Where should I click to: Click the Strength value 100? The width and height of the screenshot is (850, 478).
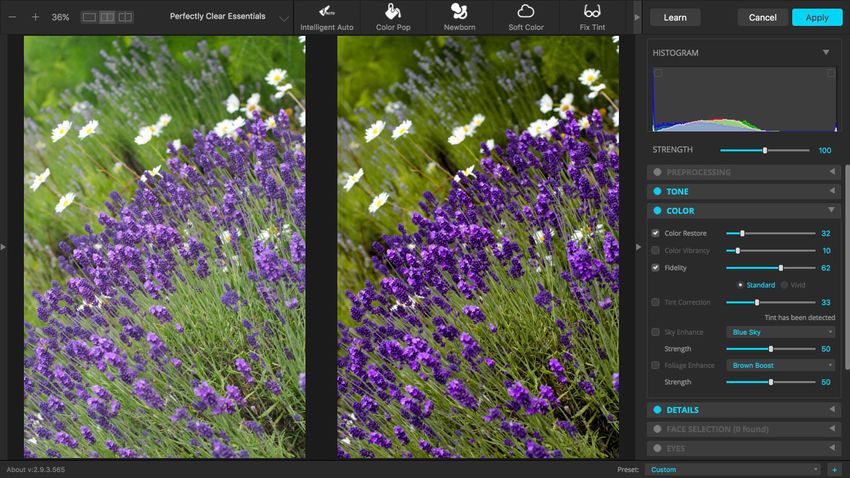click(x=825, y=150)
